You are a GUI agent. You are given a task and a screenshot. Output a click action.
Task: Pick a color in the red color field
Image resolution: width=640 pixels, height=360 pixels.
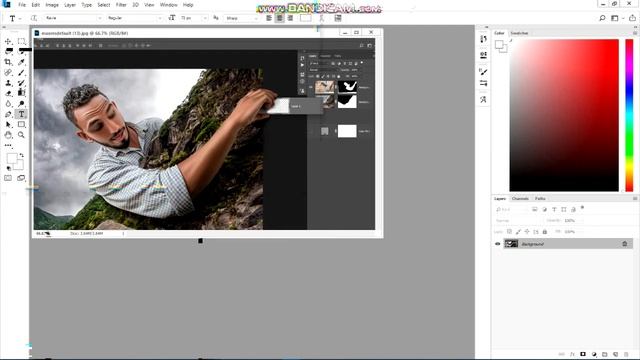coord(564,116)
